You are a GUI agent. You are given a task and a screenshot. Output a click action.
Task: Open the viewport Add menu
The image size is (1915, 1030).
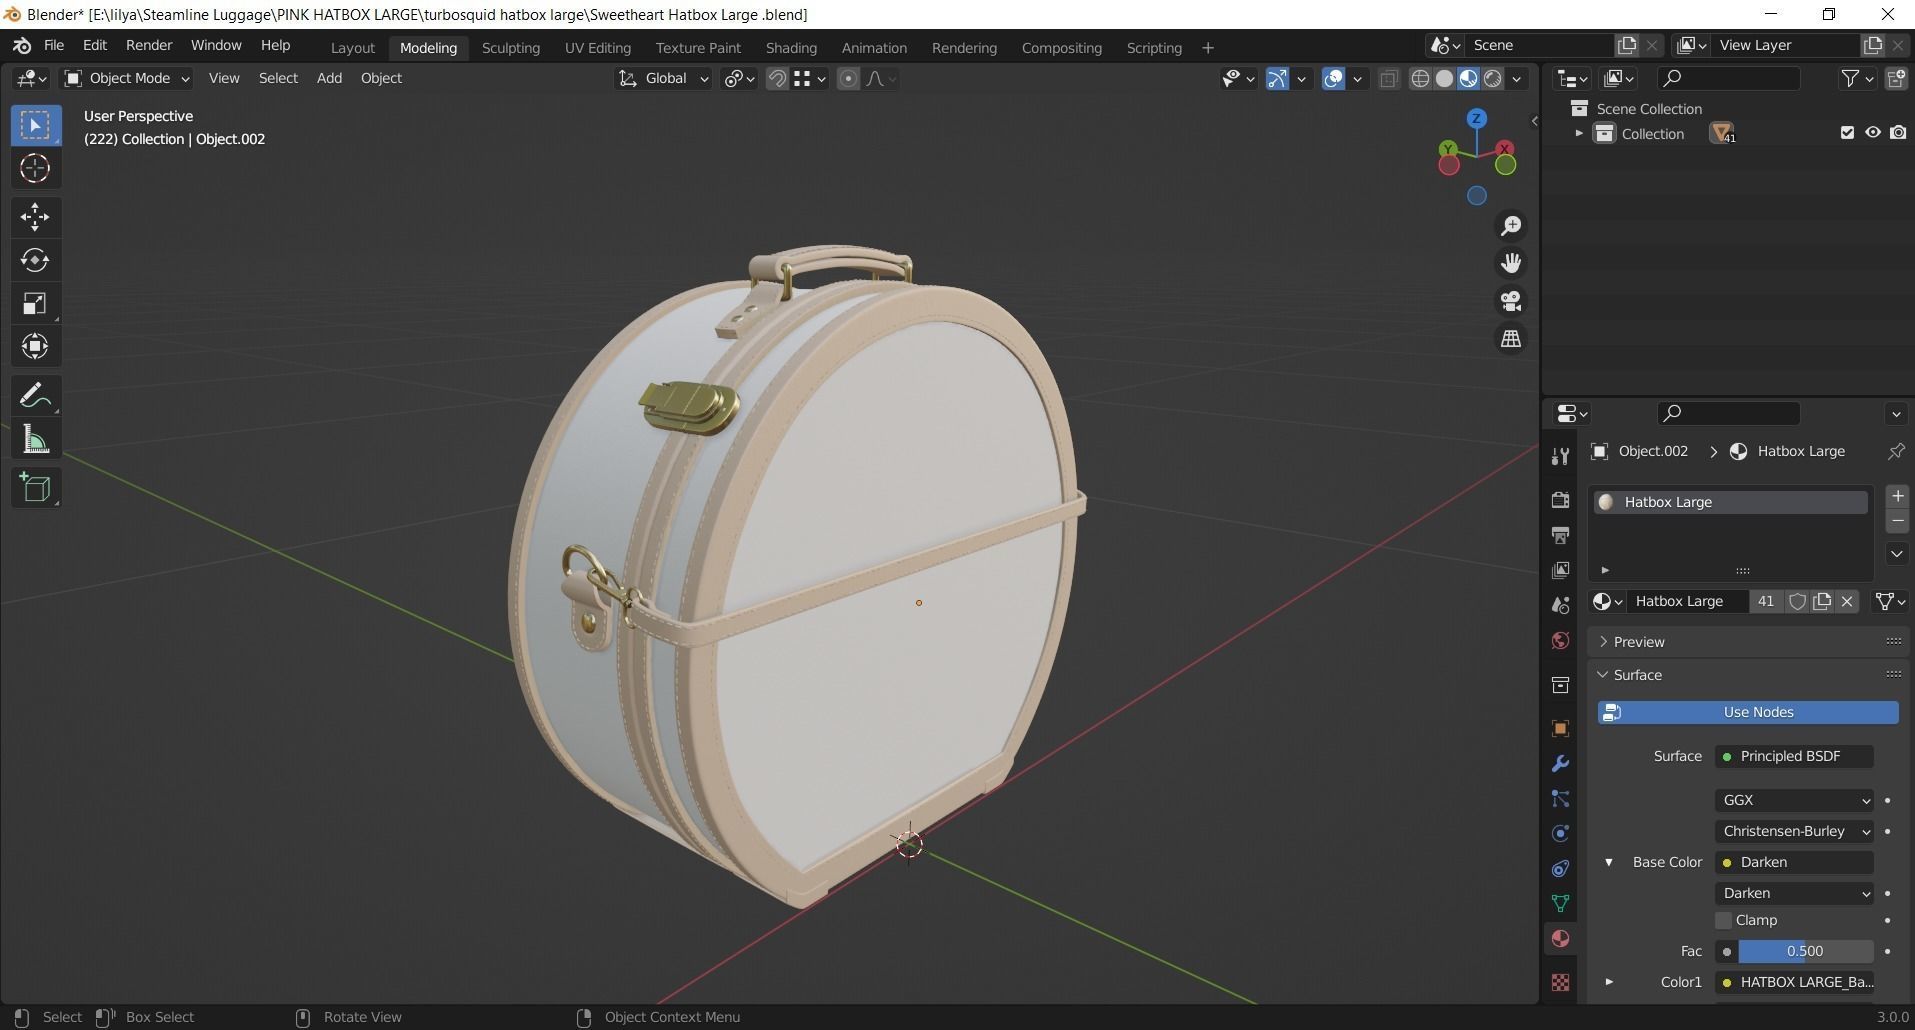pos(329,78)
